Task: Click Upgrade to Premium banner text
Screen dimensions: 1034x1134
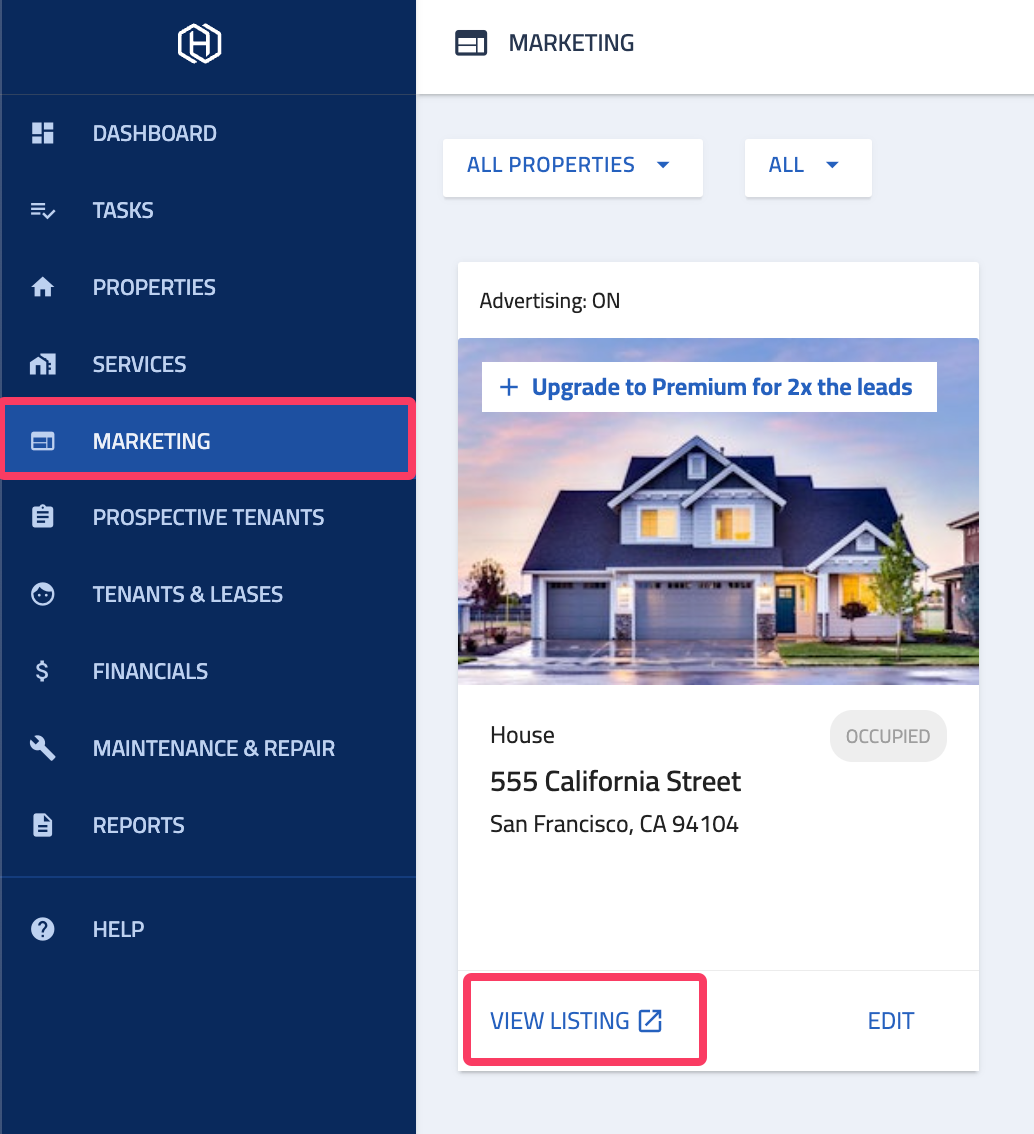Action: tap(722, 387)
